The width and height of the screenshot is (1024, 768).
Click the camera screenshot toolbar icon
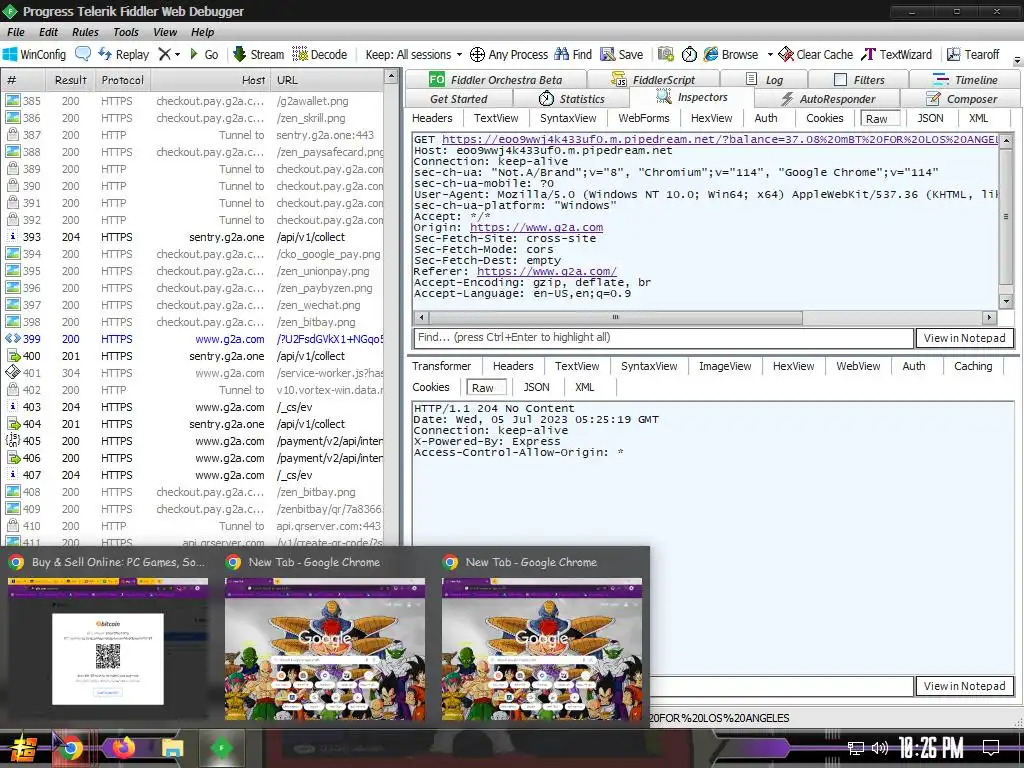(x=665, y=54)
